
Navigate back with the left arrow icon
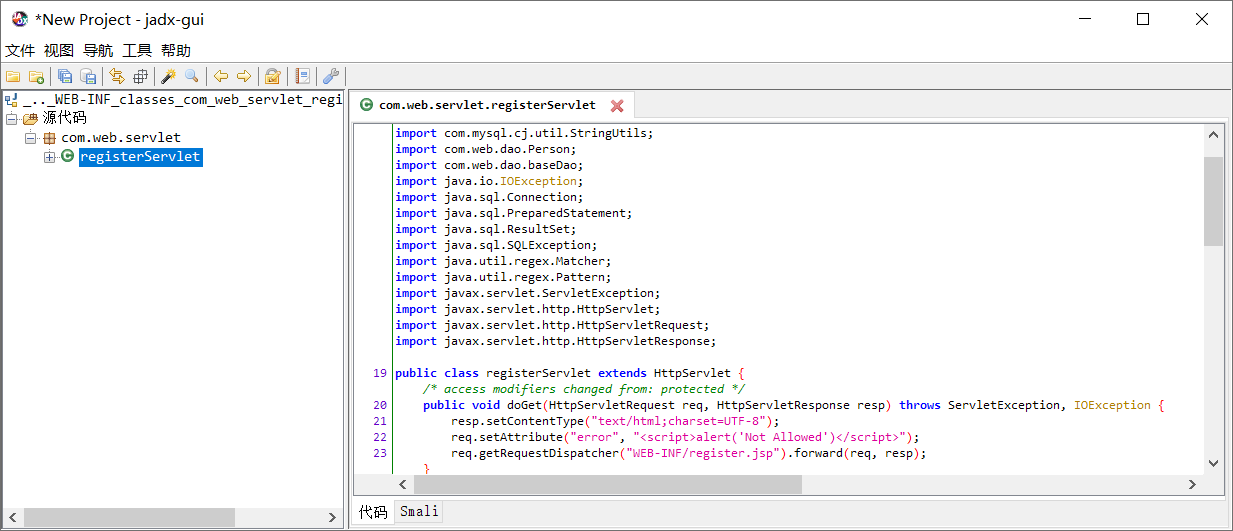pyautogui.click(x=221, y=76)
